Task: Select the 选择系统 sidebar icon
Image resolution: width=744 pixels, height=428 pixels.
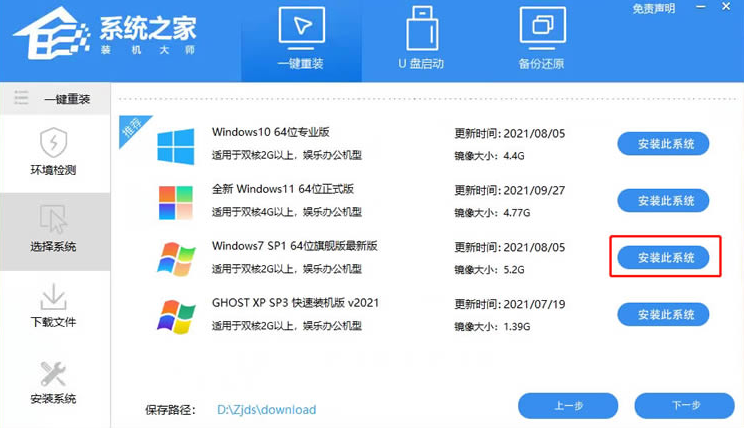Action: (x=53, y=219)
